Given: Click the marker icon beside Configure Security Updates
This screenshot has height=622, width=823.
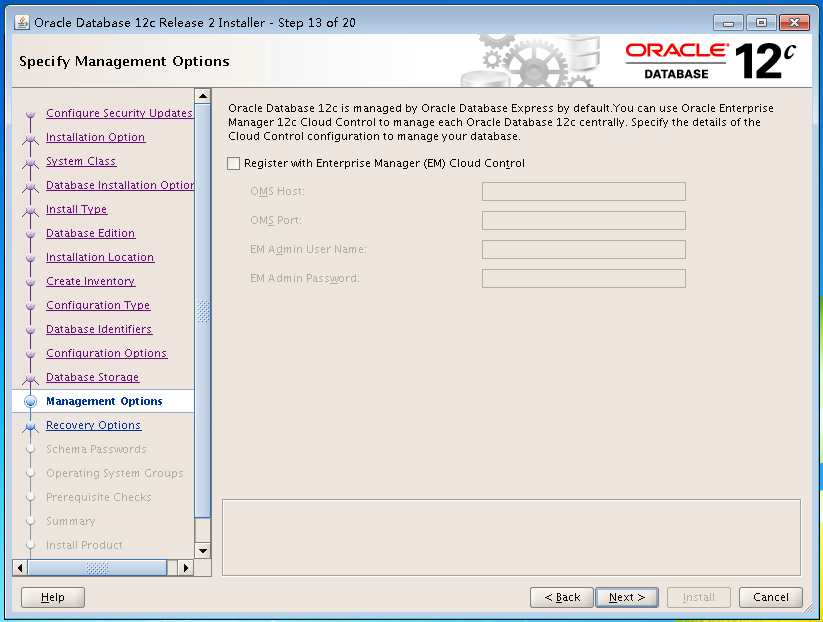Looking at the screenshot, I should click(x=30, y=113).
